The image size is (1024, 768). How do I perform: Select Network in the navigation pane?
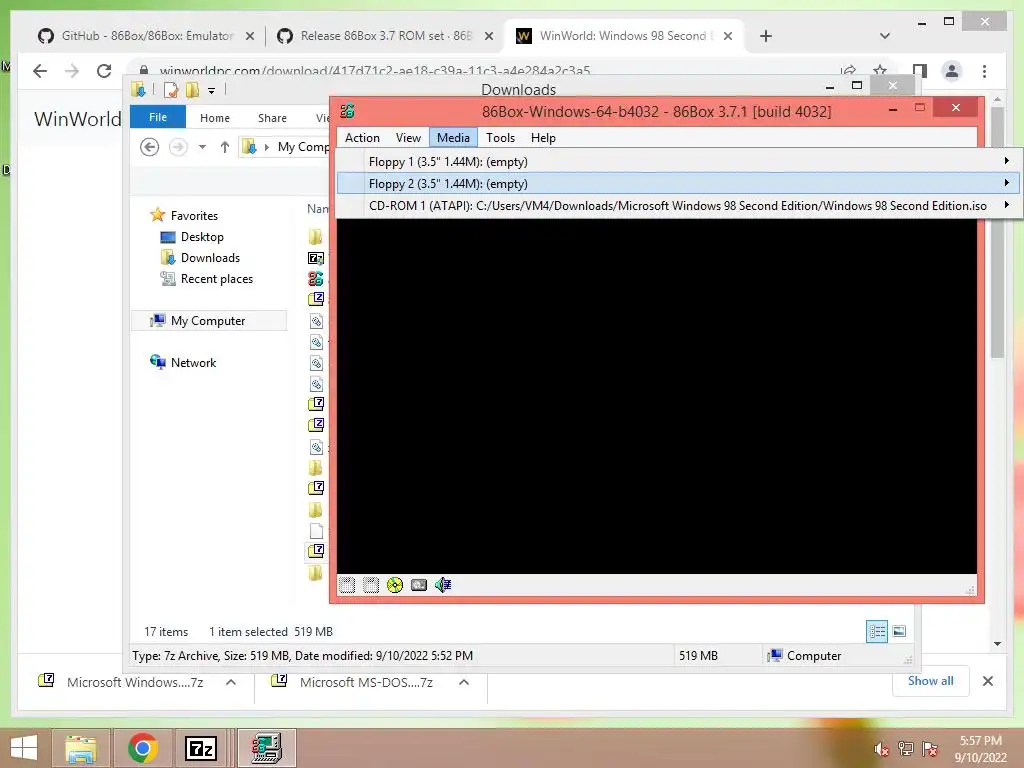click(x=193, y=362)
